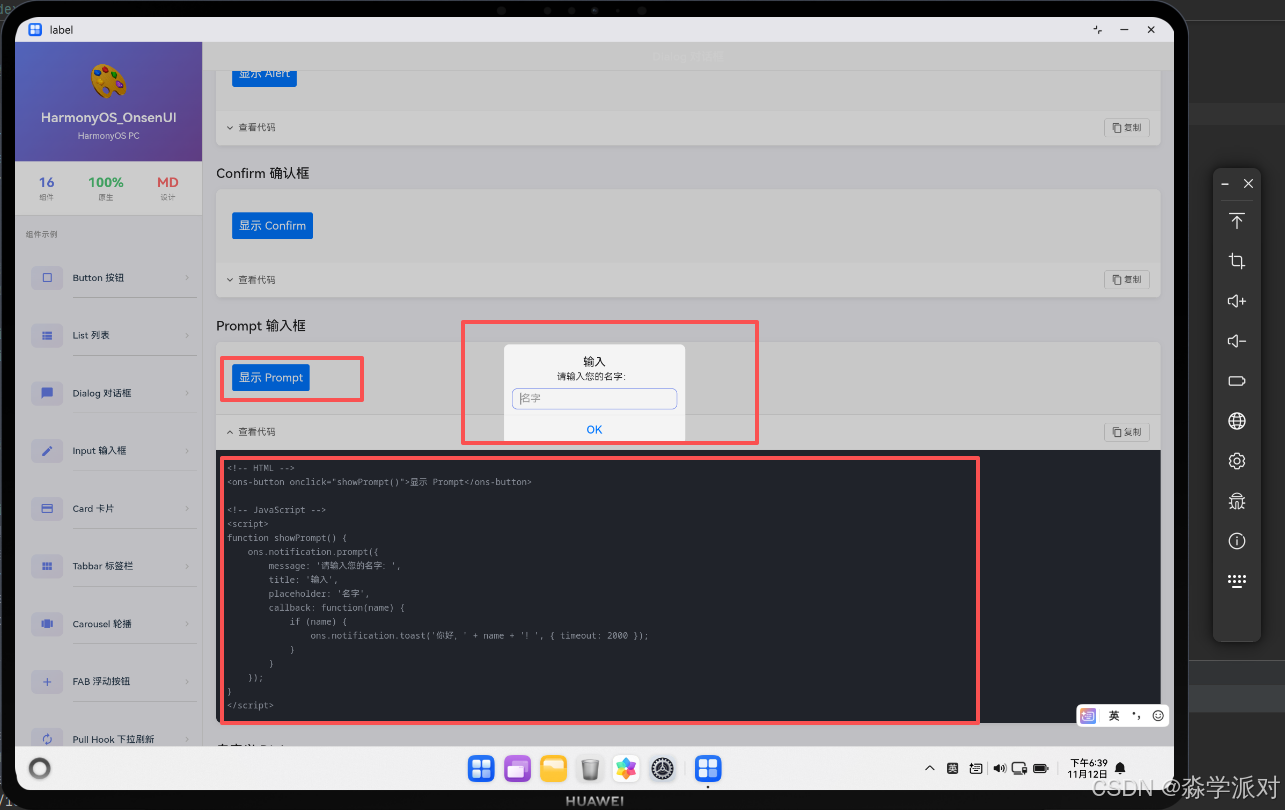Click the Card 卡片 sidebar icon
This screenshot has height=810, width=1285.
(x=47, y=508)
